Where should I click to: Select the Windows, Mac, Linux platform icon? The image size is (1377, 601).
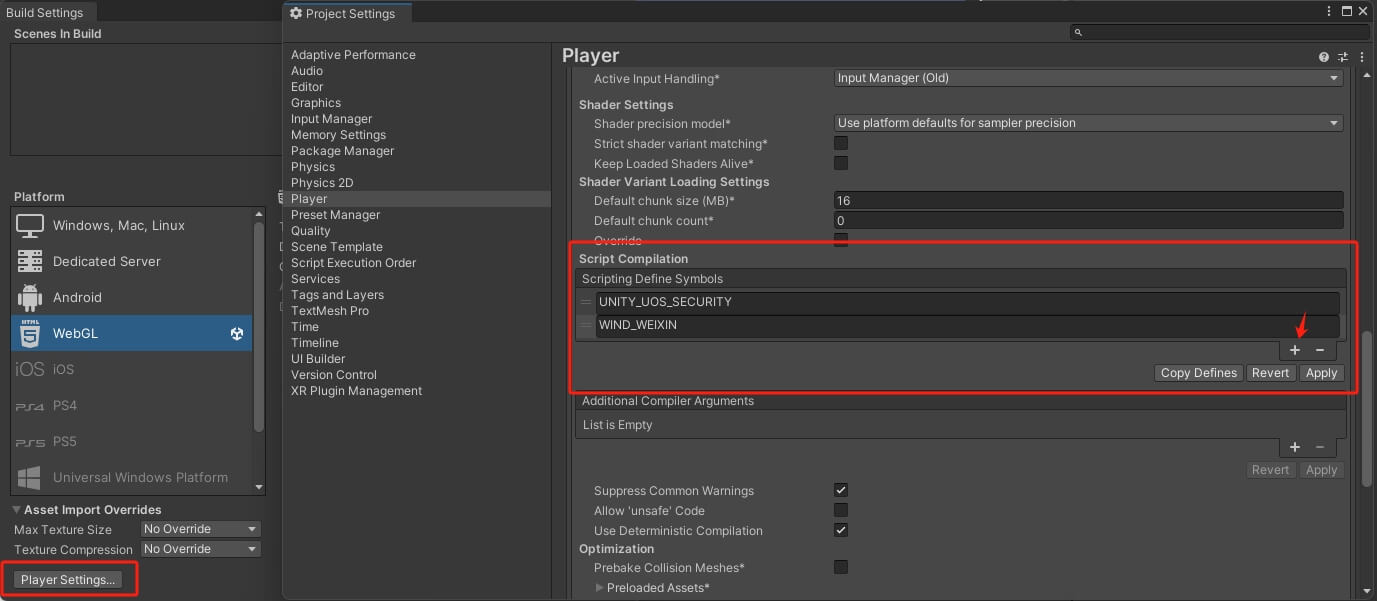pos(30,226)
